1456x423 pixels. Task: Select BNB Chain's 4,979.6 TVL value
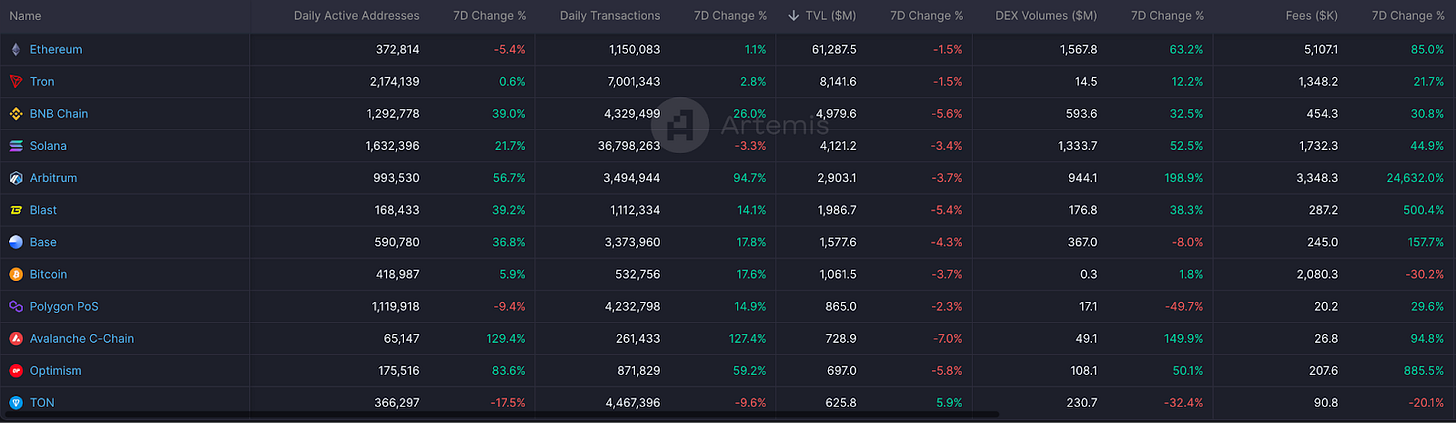click(x=835, y=113)
